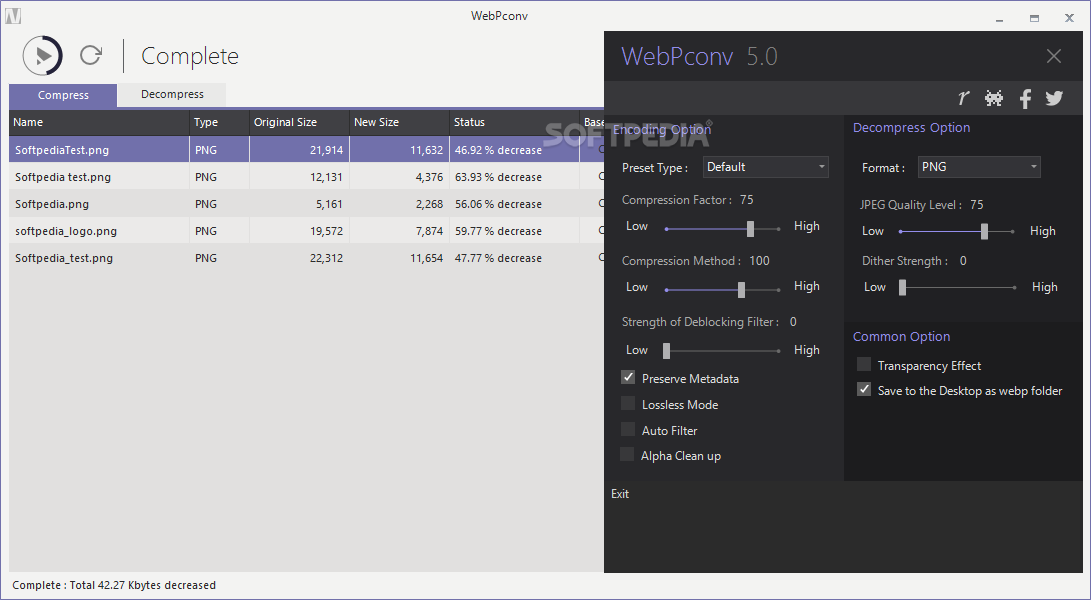Screen dimensions: 1091x600
Task: Switch to the Decompress tab
Action: pos(172,95)
